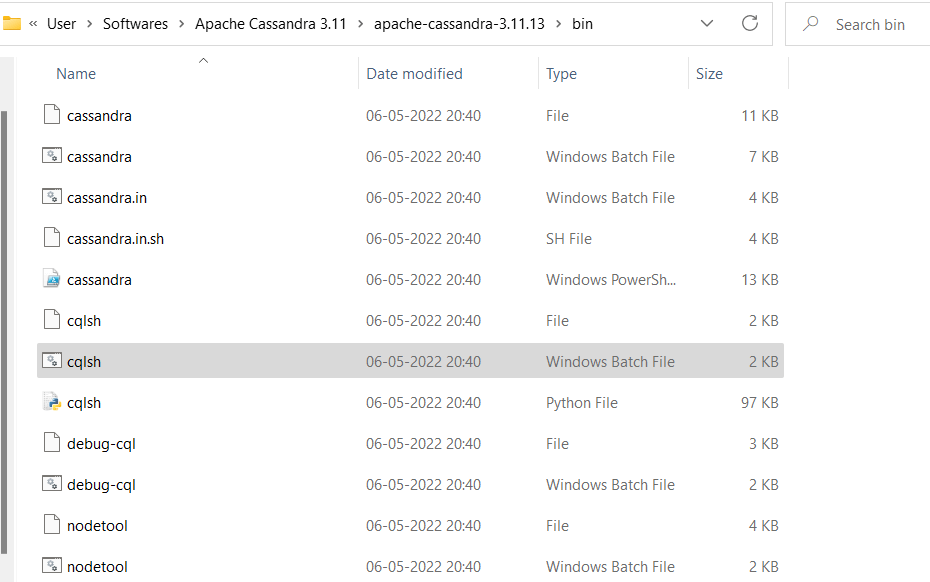Sort files by Name column header
930x582 pixels.
(76, 74)
